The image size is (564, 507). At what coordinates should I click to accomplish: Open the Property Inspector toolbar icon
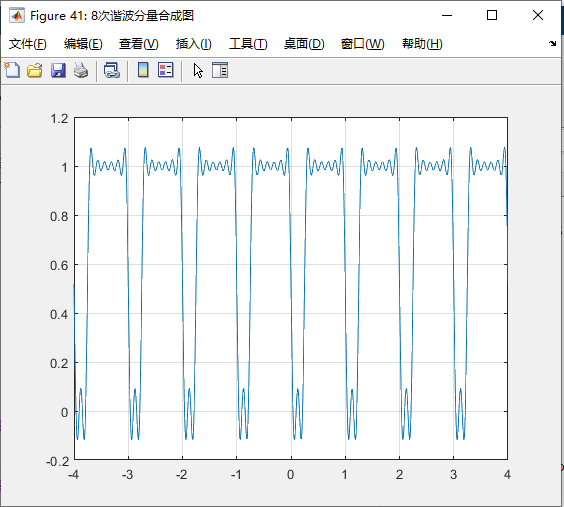220,70
